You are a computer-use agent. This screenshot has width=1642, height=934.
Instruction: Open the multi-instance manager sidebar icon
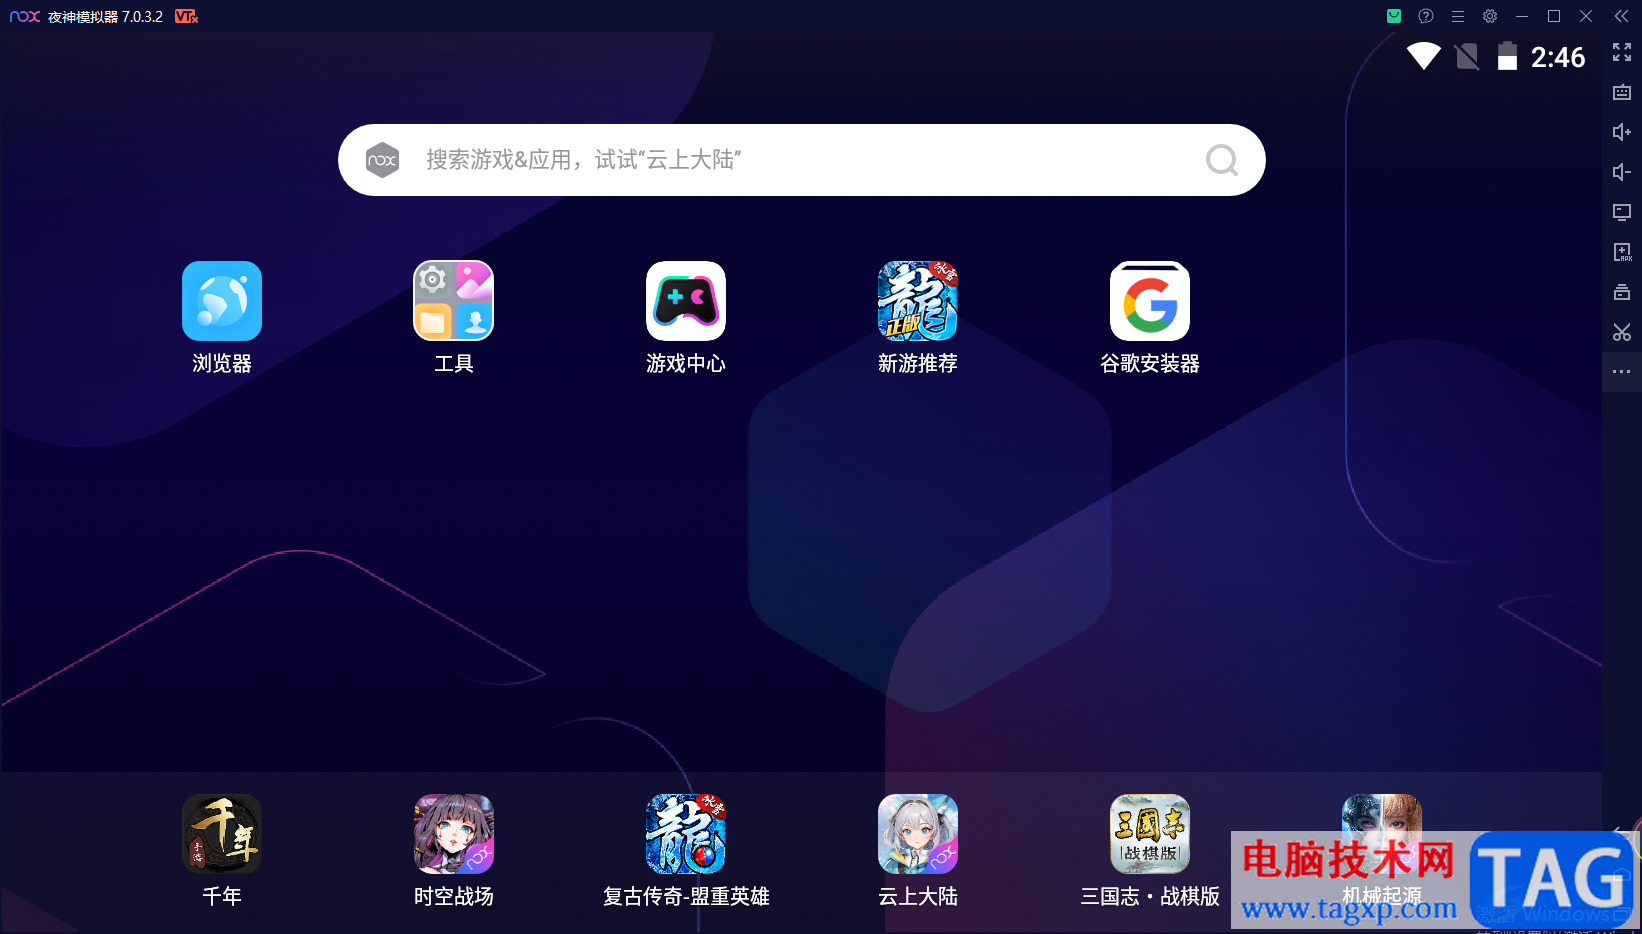1622,292
